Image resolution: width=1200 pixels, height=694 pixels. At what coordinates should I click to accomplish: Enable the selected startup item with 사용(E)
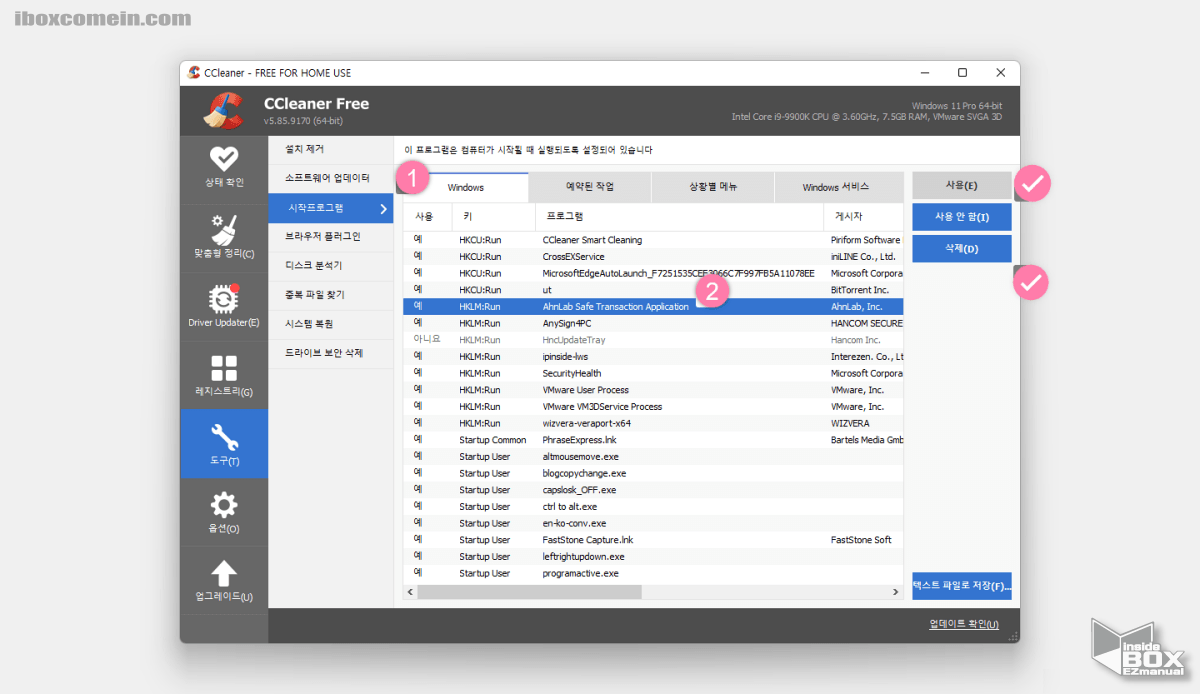(960, 184)
